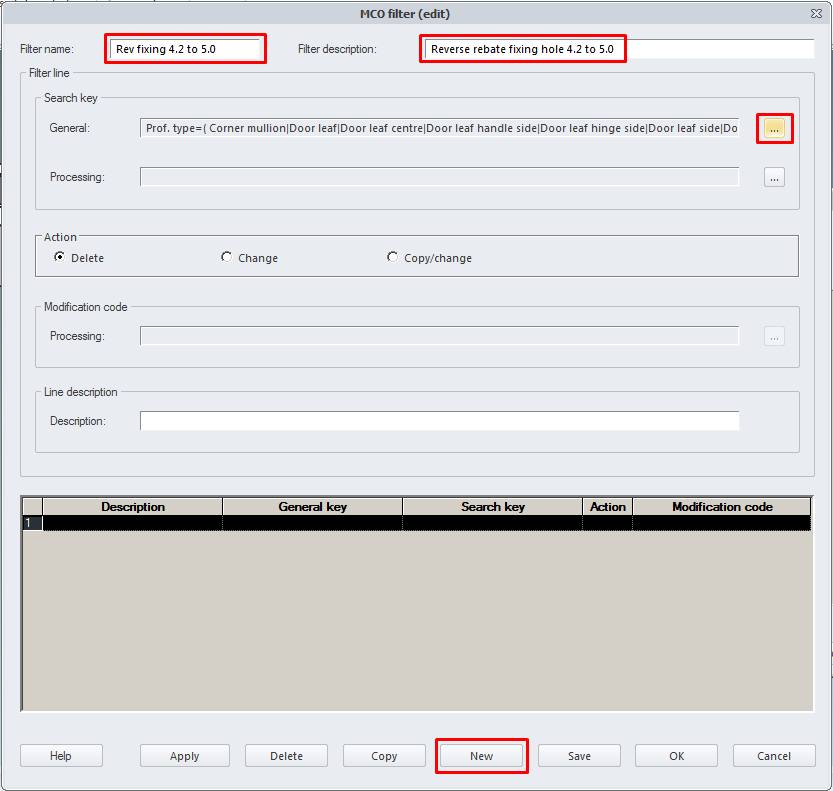The height and width of the screenshot is (791, 833).
Task: Click the Delete button at bottom
Action: [286, 756]
